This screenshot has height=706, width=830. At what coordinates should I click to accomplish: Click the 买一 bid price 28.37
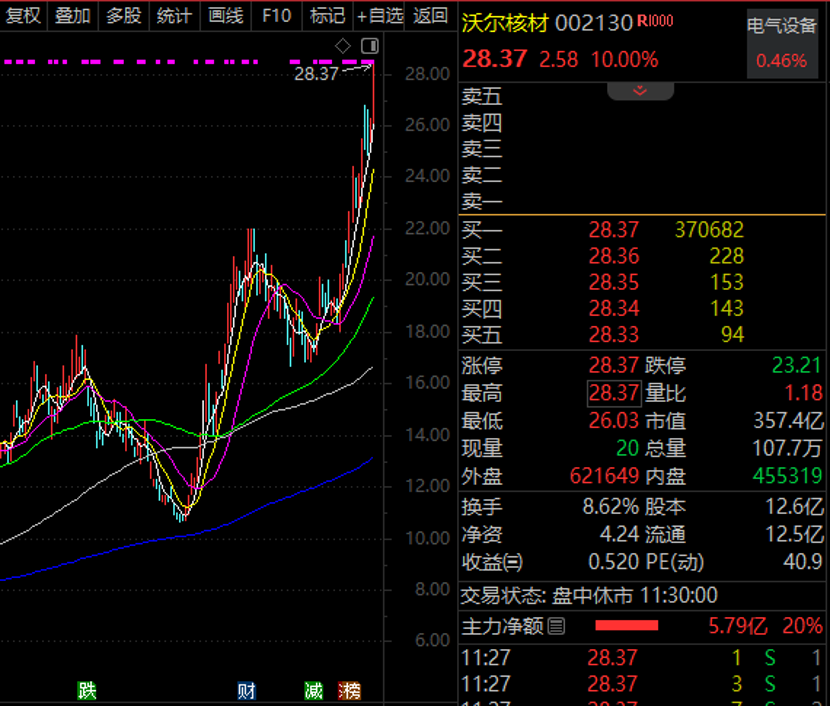point(613,230)
